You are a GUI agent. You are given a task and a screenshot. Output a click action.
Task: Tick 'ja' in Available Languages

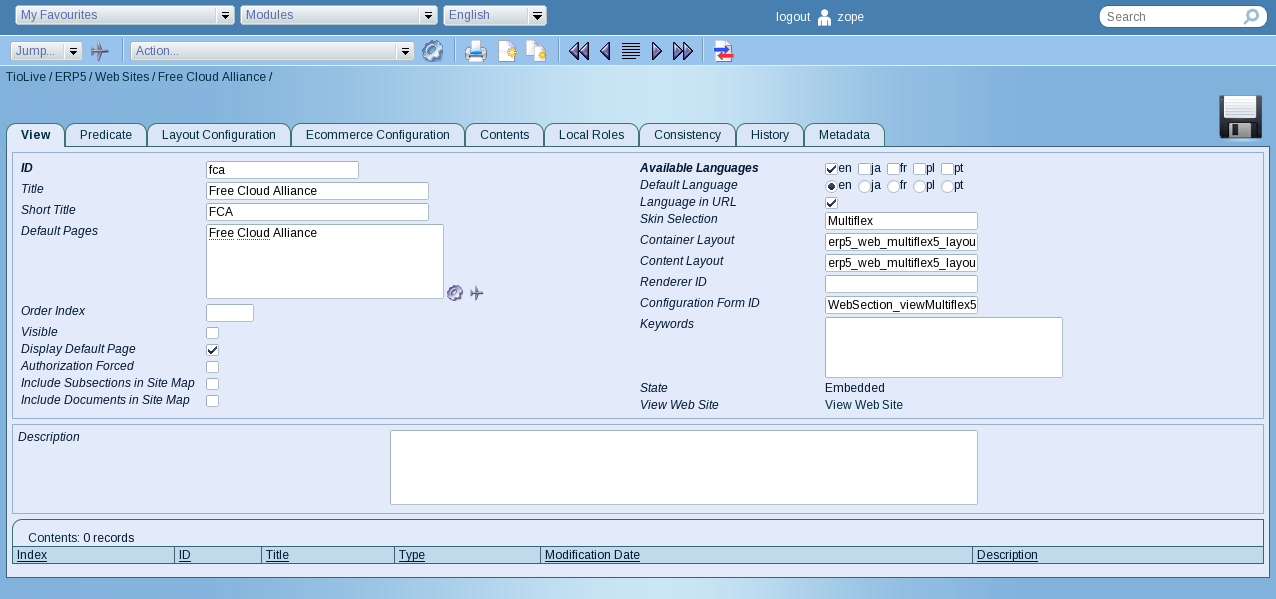pos(864,169)
